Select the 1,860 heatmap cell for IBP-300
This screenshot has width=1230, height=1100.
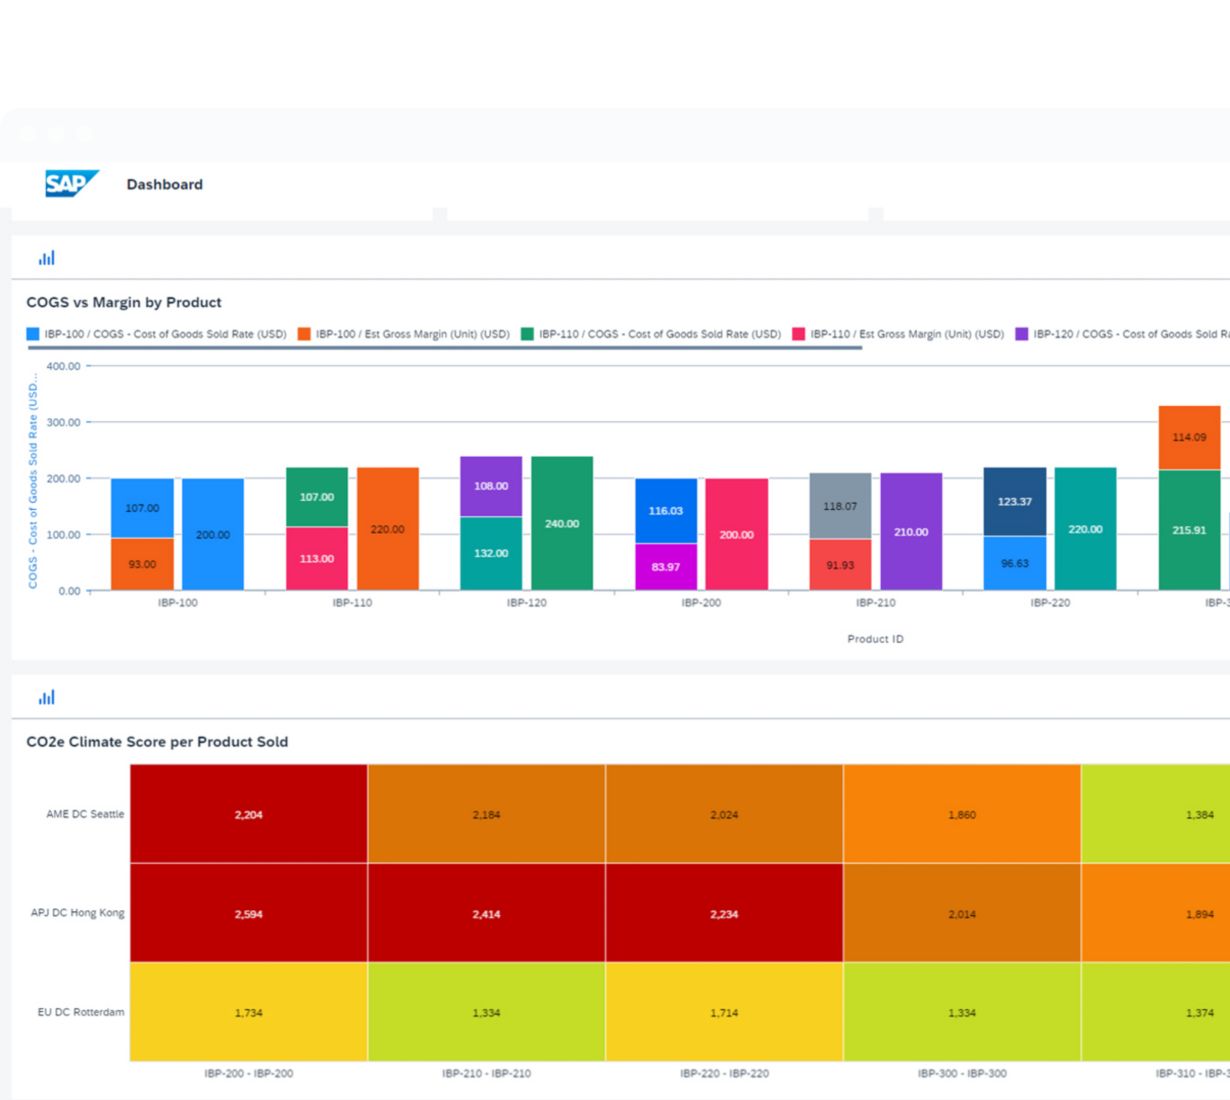pos(962,814)
